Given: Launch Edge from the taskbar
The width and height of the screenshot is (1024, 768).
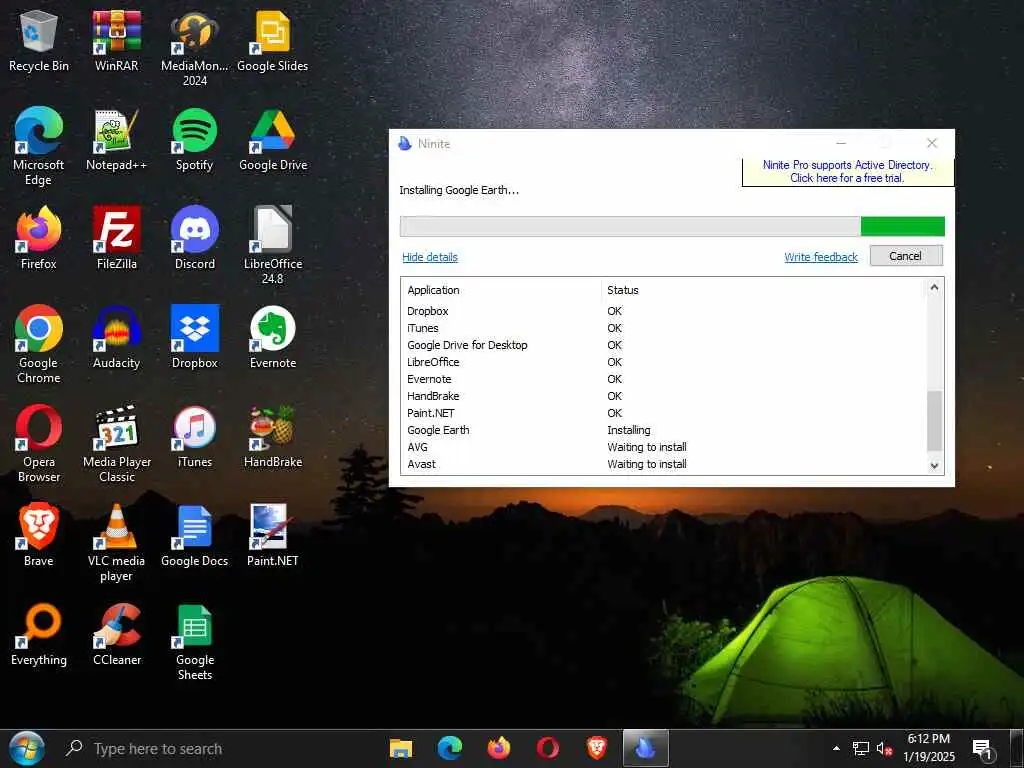Looking at the screenshot, I should [449, 748].
